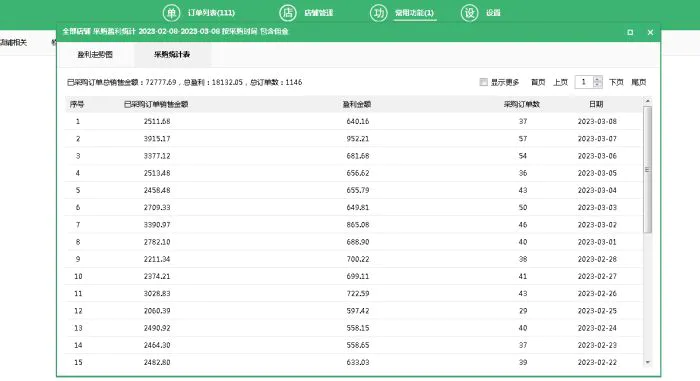This screenshot has width=700, height=381.
Task: Select sales amount cell 2464.30
Action: [157, 345]
